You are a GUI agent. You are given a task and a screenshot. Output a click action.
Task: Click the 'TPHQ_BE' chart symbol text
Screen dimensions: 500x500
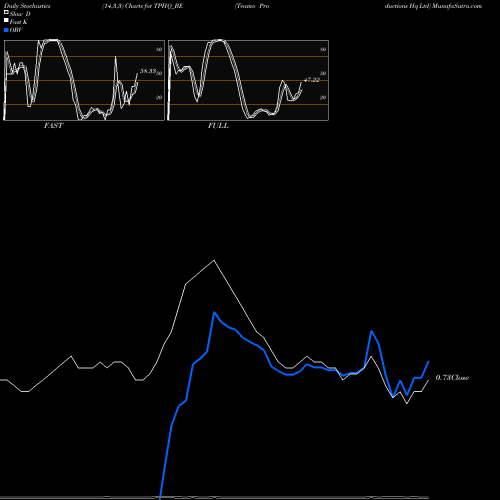click(x=169, y=6)
